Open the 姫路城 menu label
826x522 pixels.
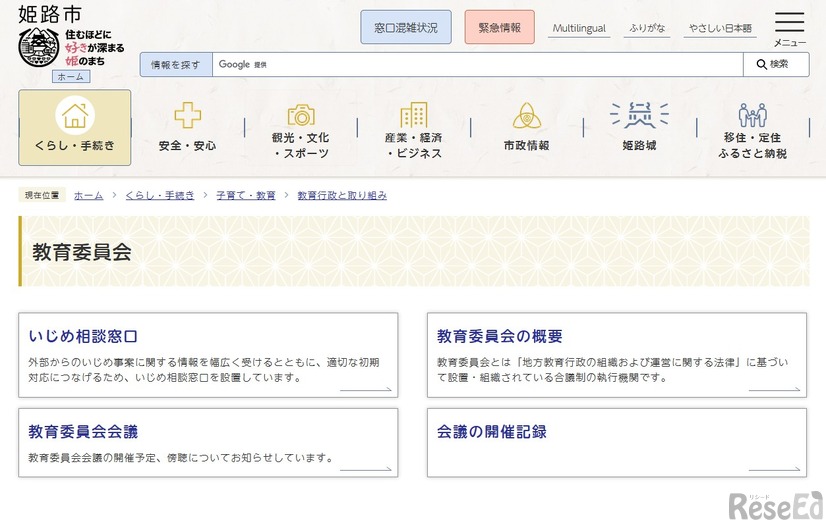639,146
